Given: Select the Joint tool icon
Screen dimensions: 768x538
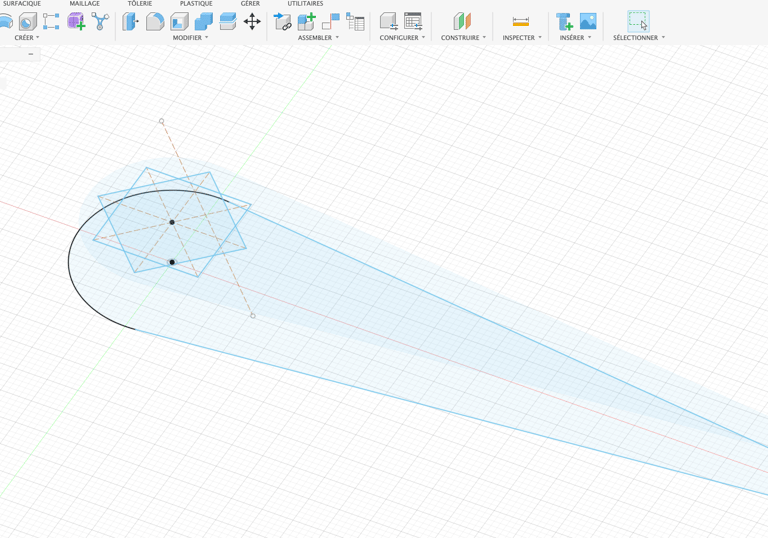Looking at the screenshot, I should 331,22.
